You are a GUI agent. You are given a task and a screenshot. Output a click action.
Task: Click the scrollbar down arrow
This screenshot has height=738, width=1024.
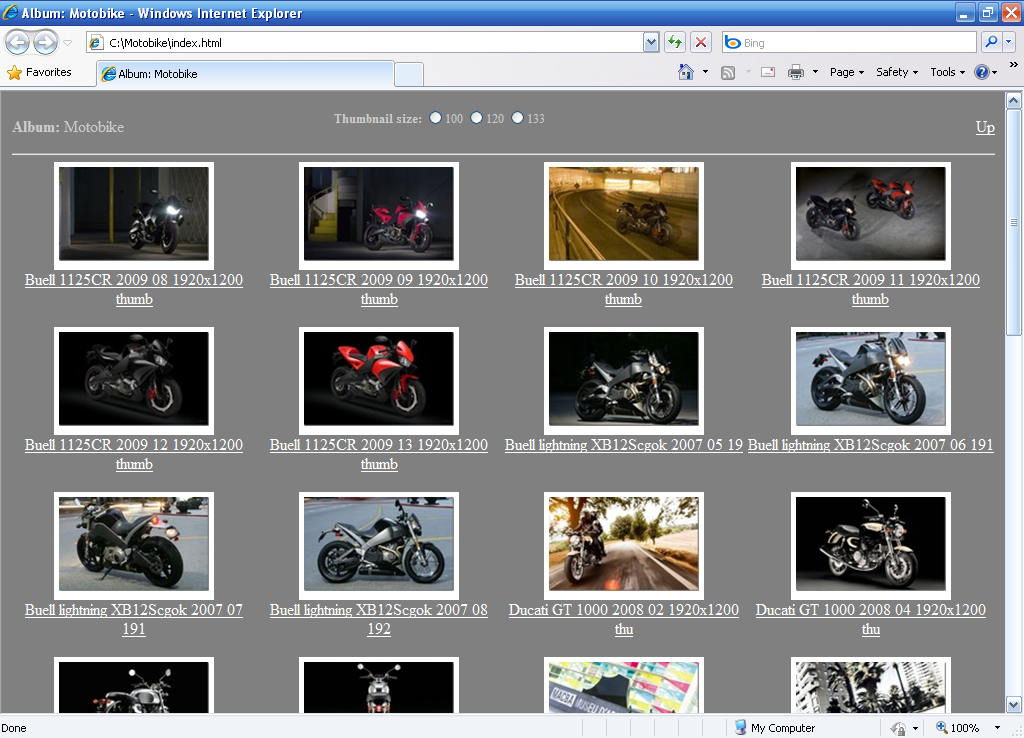coord(1014,705)
